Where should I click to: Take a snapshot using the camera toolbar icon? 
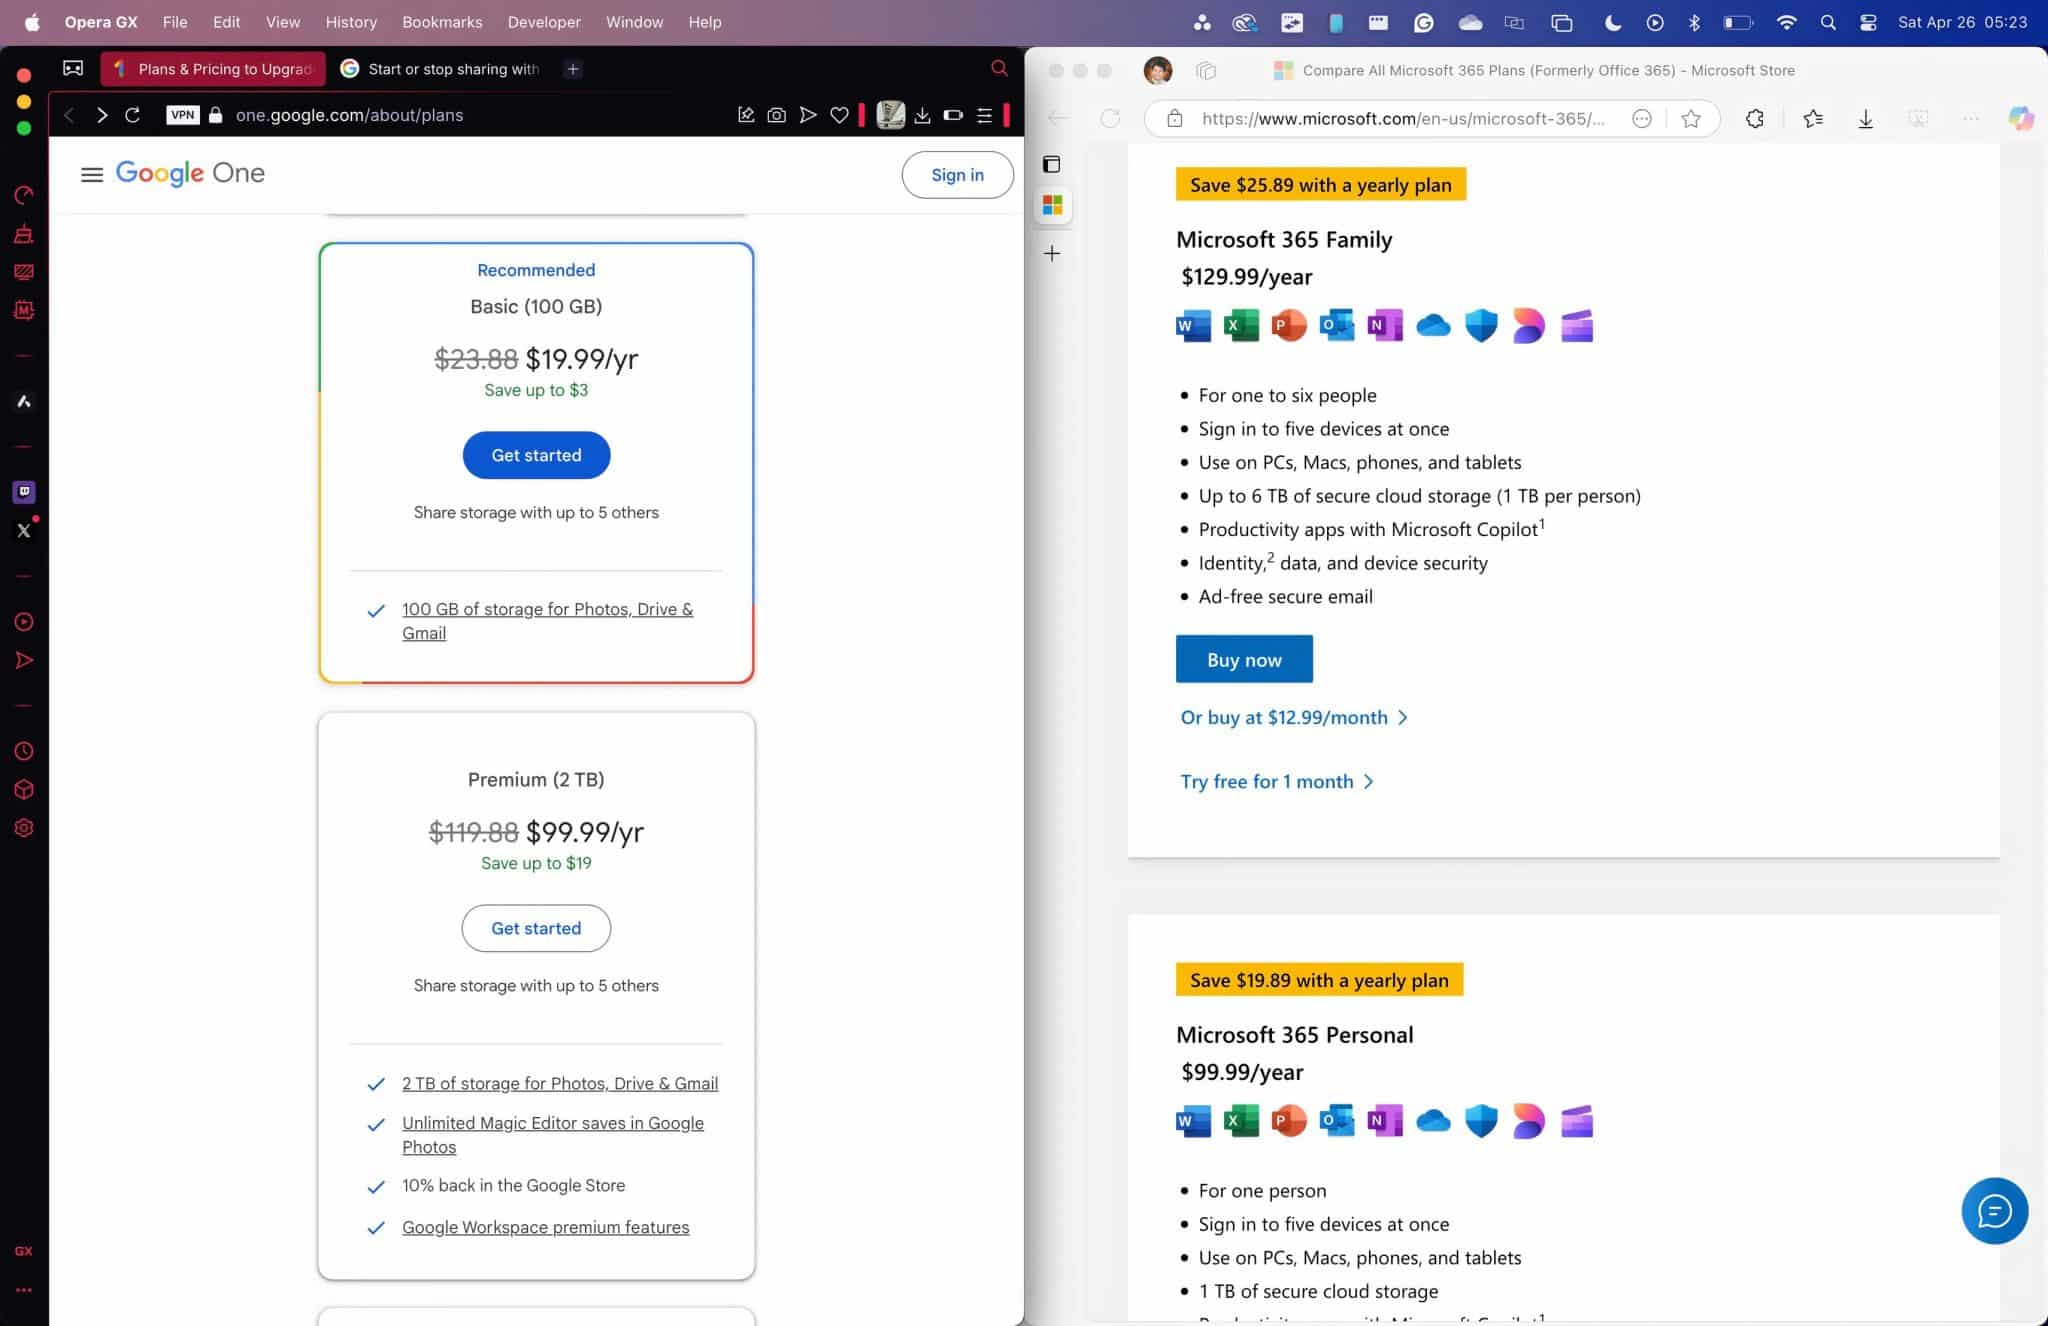[x=777, y=115]
